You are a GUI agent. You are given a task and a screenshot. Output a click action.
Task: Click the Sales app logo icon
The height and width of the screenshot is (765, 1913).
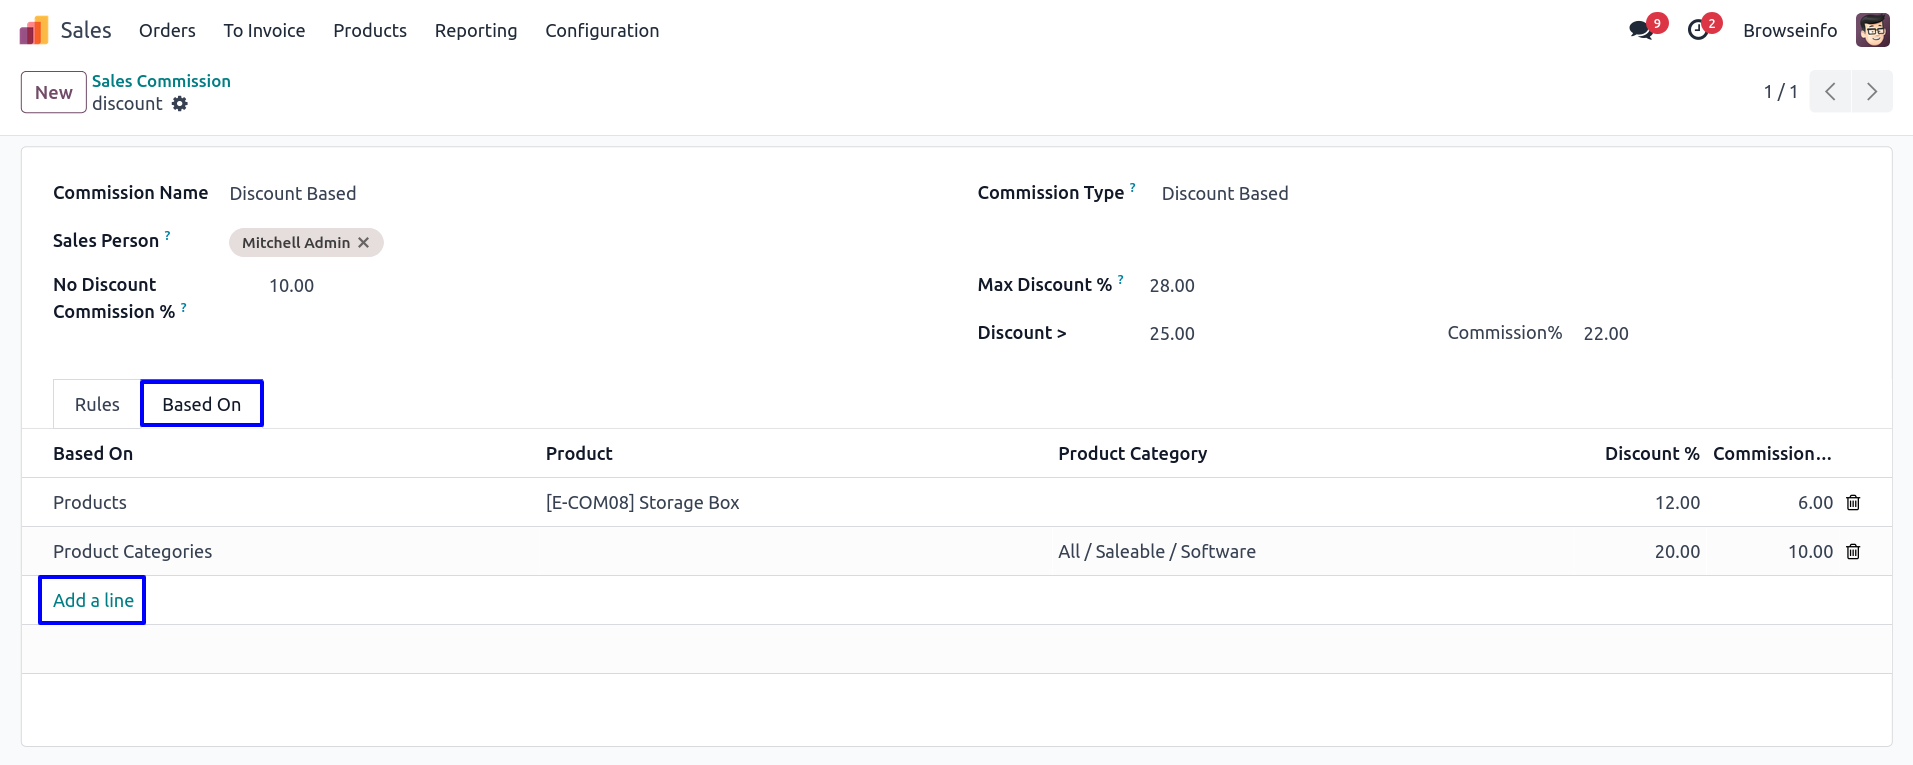(x=34, y=31)
